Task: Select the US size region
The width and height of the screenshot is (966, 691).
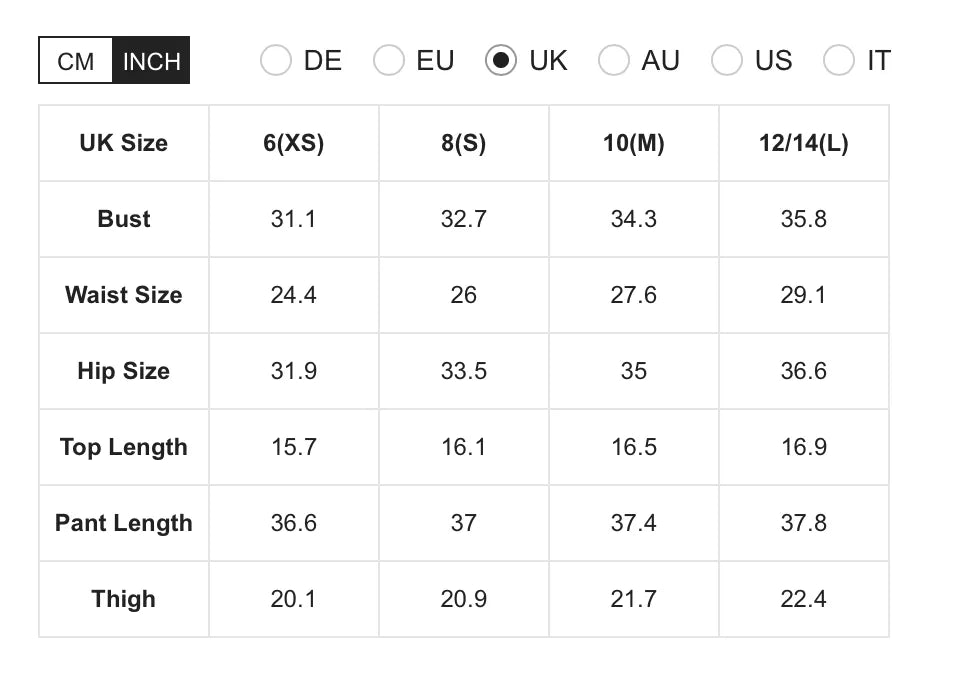Action: click(727, 61)
